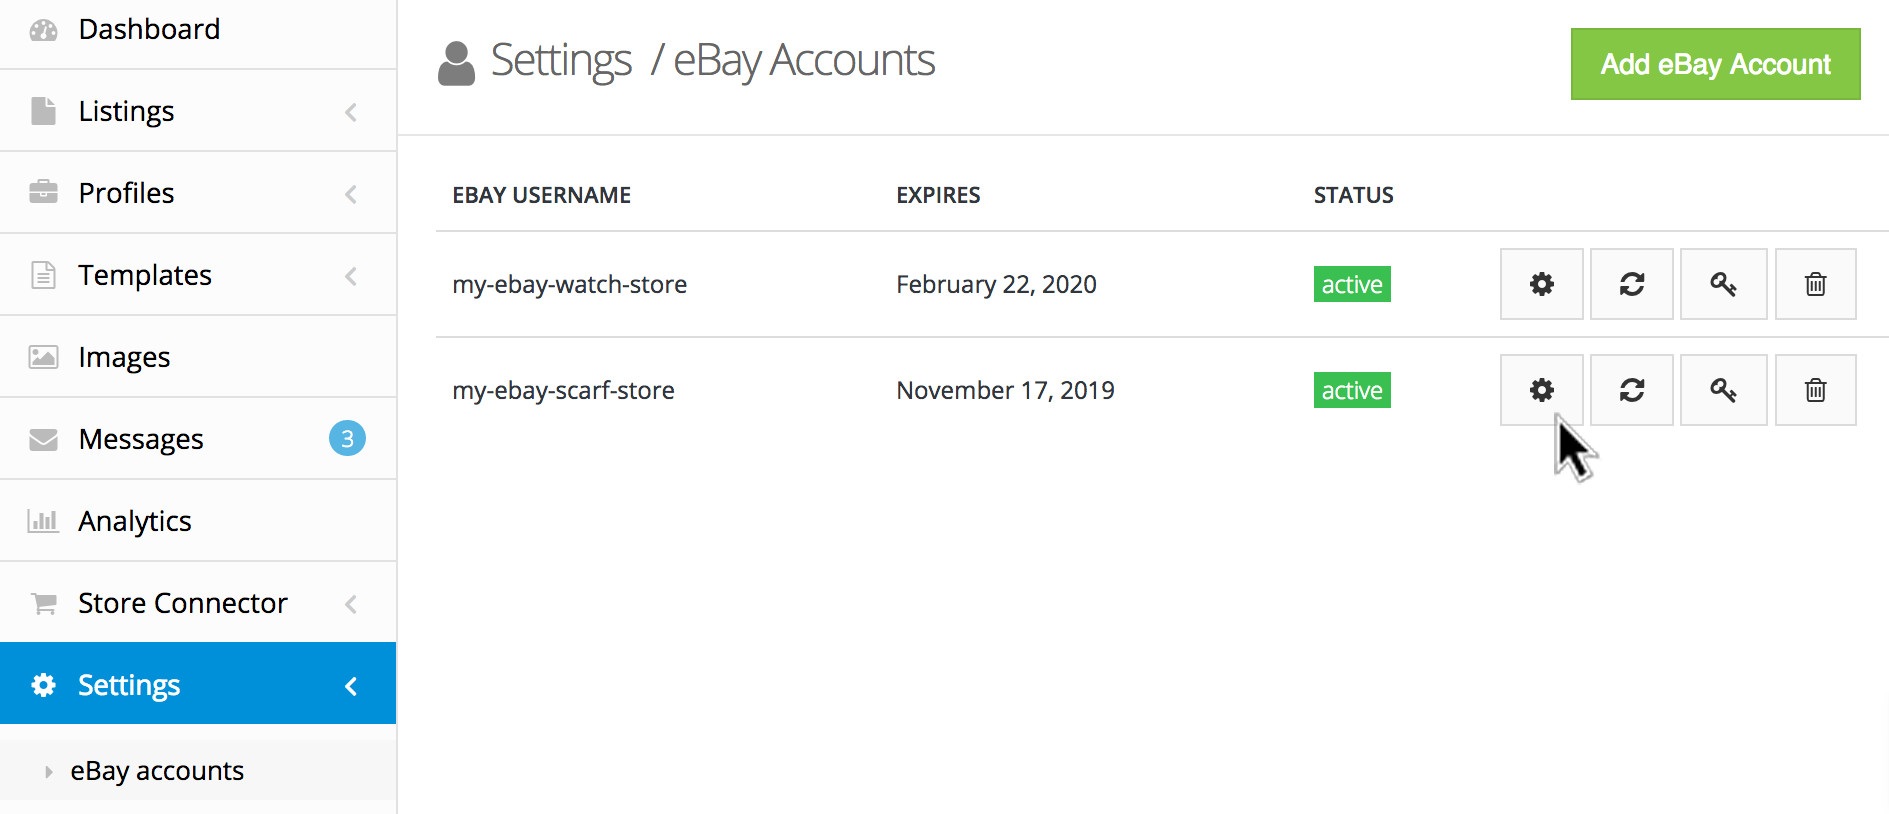Expand the Templates sidebar chevron
1889x814 pixels.
351,276
